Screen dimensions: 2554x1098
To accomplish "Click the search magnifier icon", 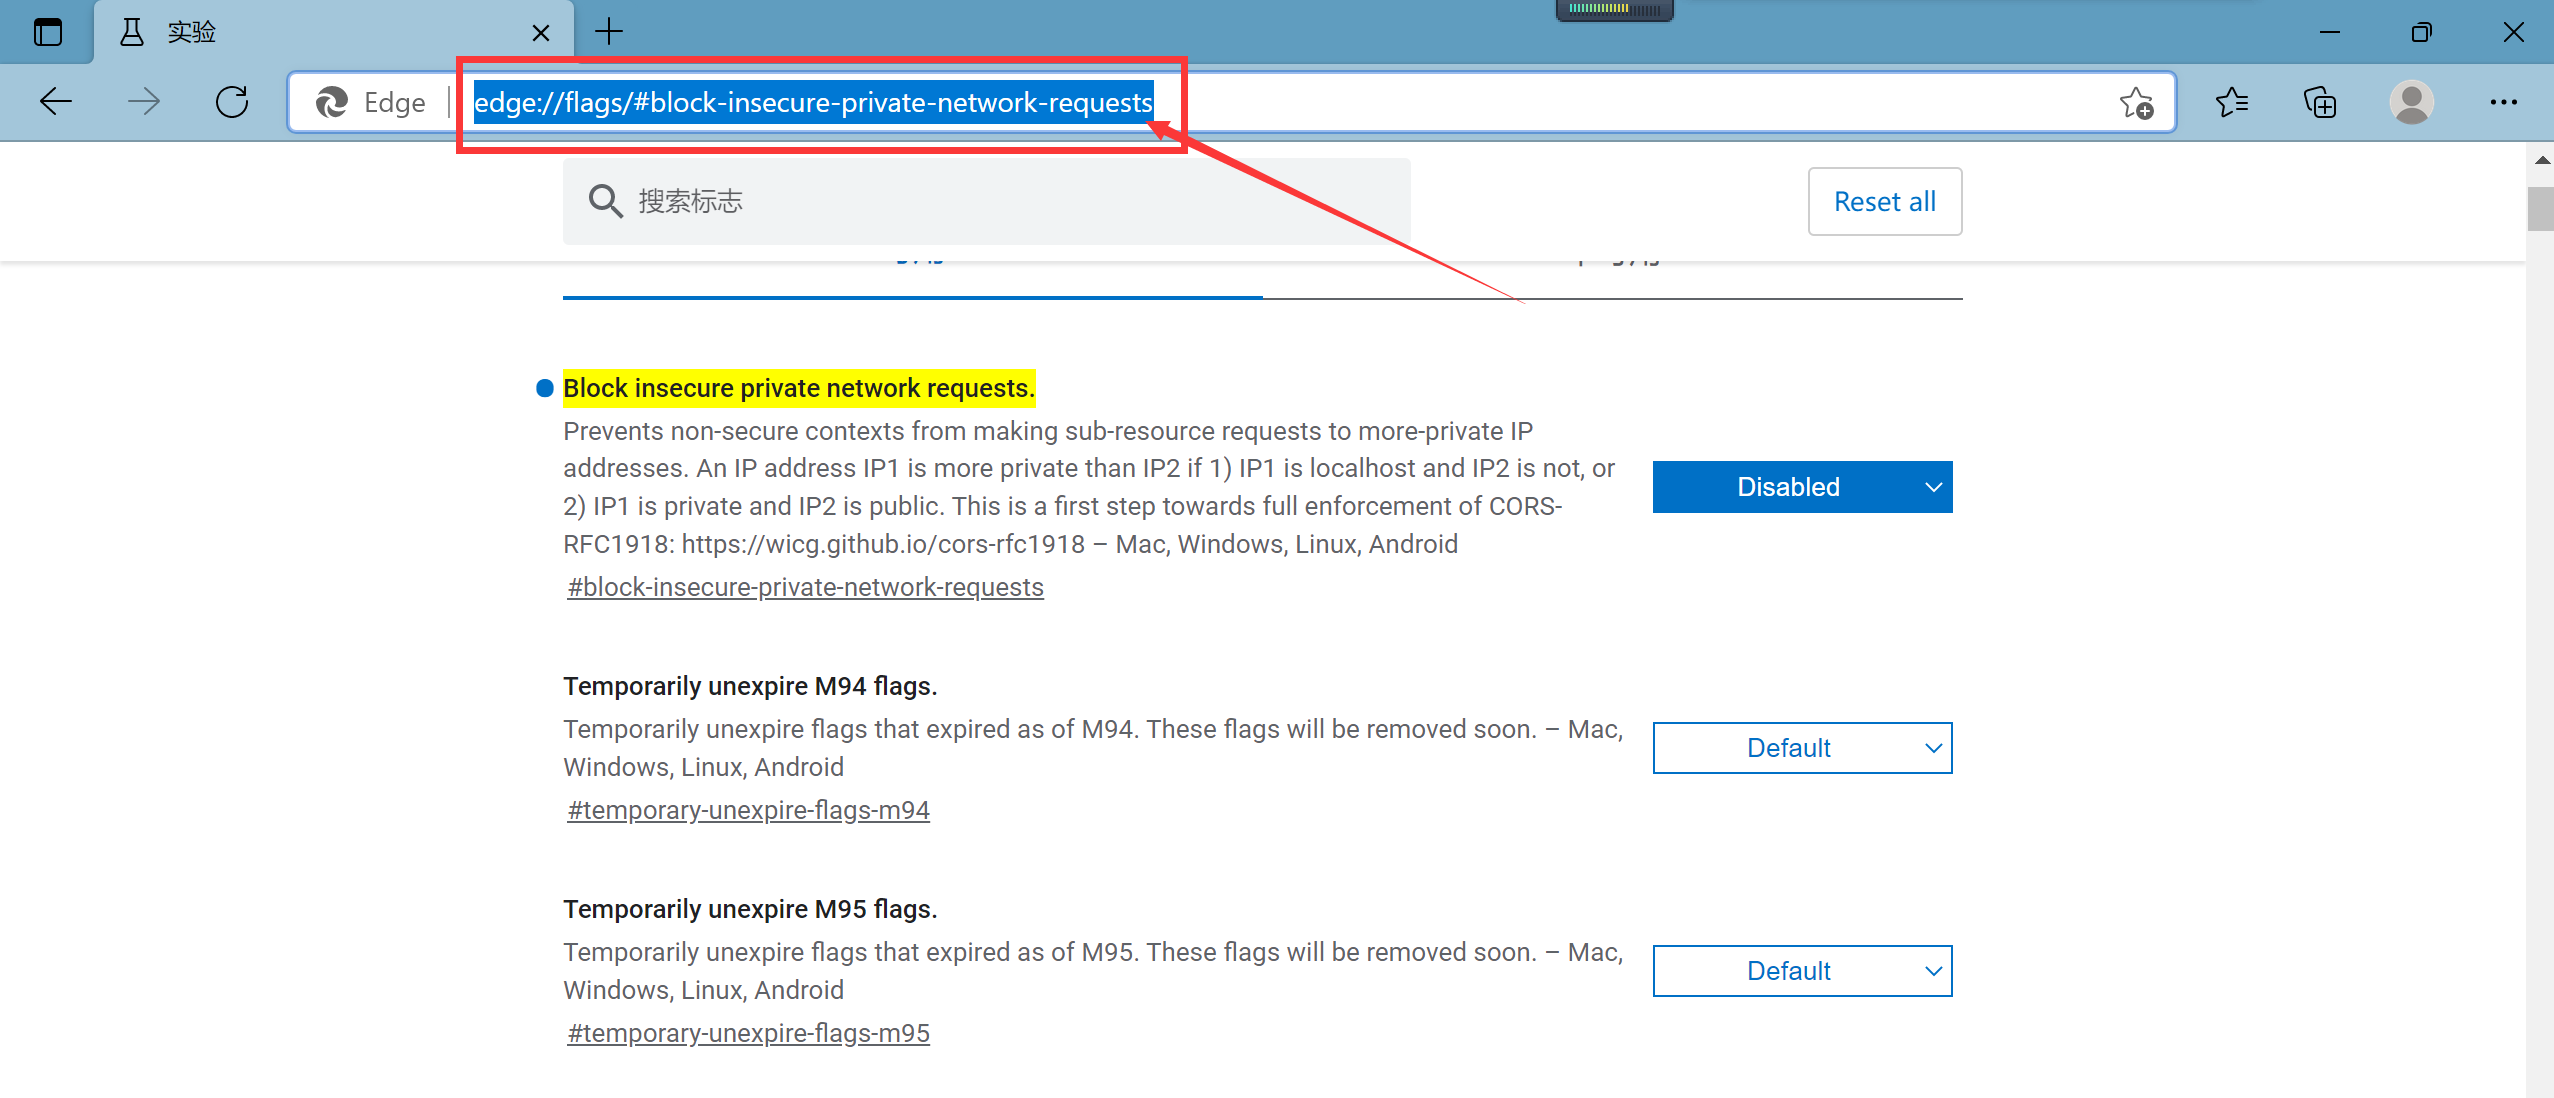I will pyautogui.click(x=605, y=201).
